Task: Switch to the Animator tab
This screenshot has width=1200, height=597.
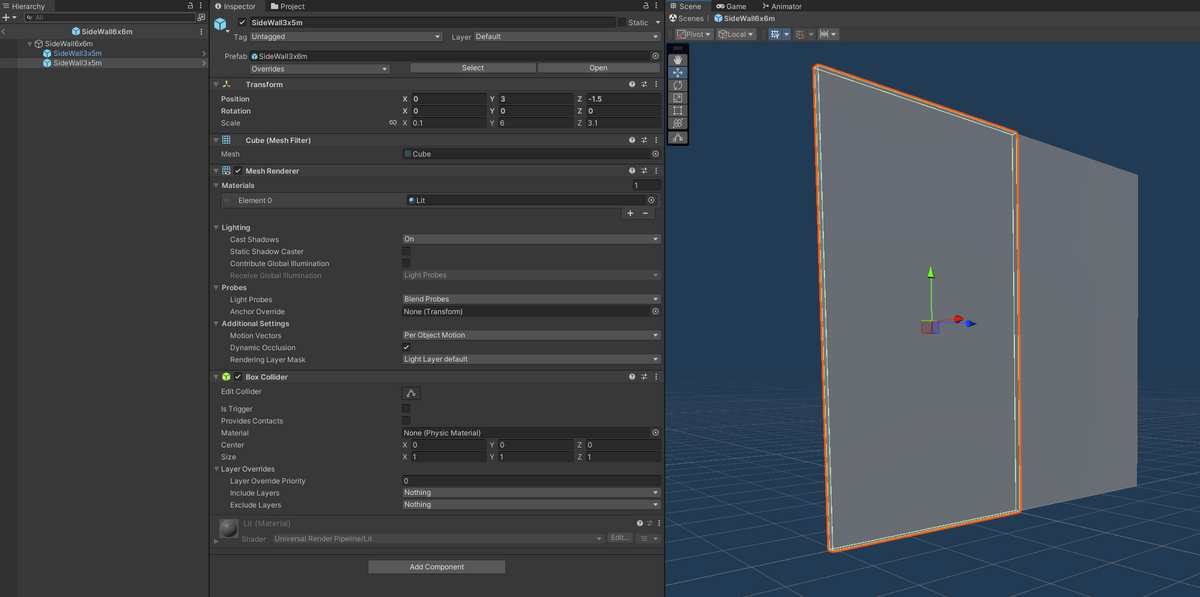Action: (782, 6)
